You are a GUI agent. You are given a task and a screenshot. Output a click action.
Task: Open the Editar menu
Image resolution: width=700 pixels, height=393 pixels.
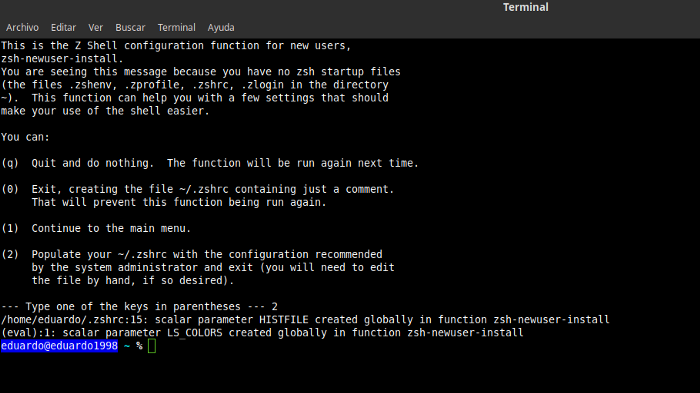tap(63, 28)
